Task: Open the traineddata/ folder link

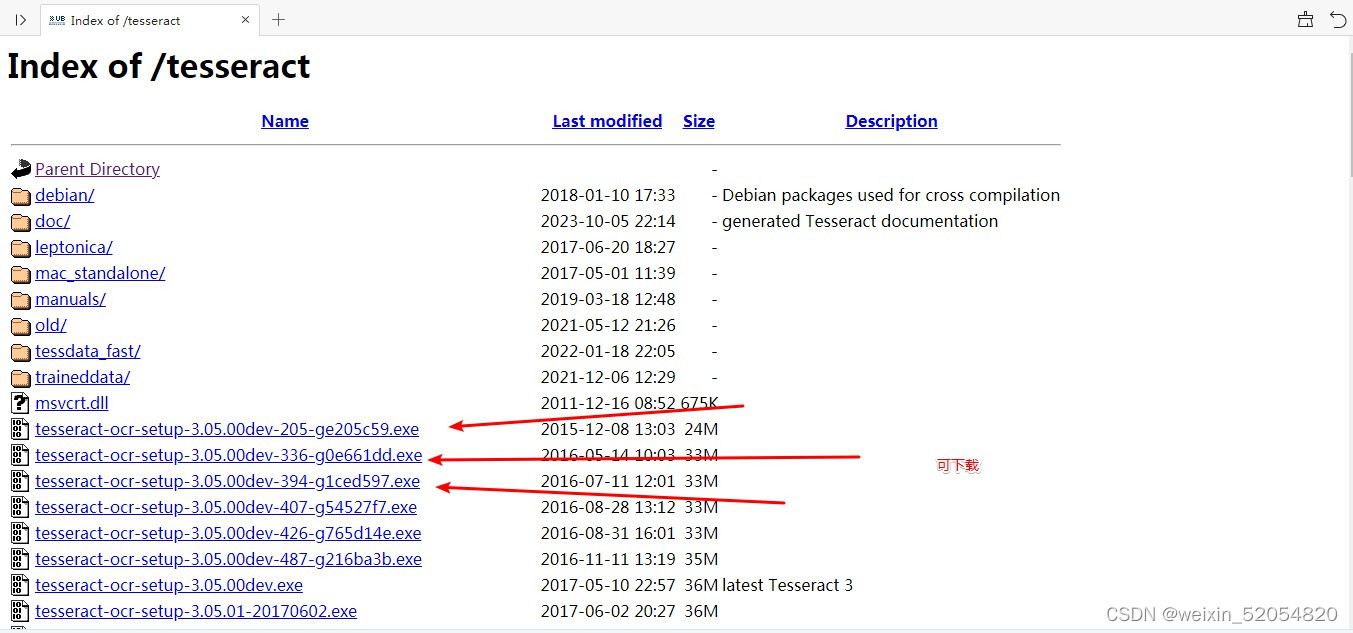Action: 82,377
